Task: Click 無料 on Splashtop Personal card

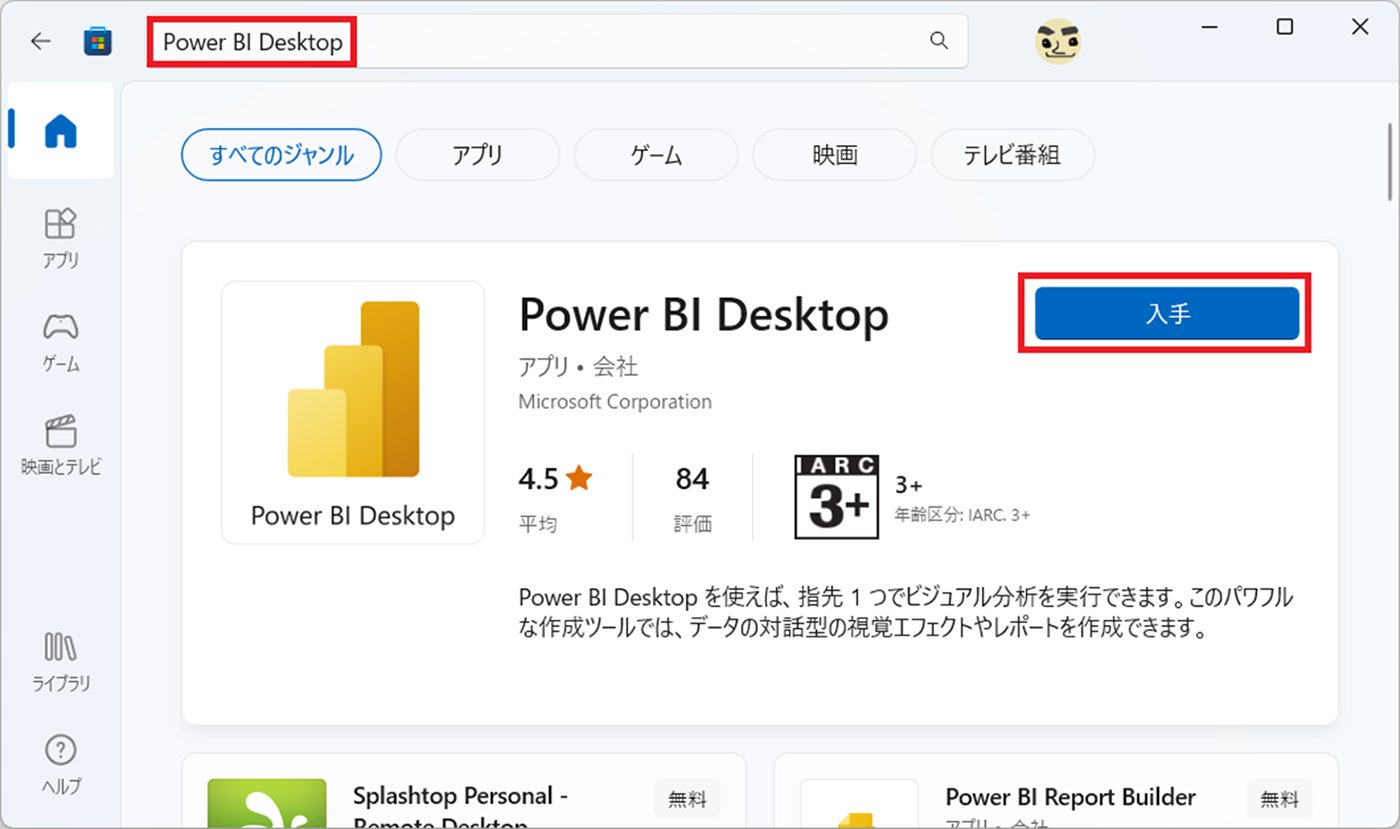Action: [687, 799]
